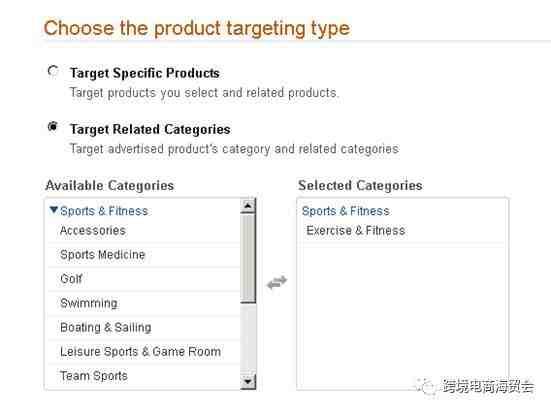
Task: Pick the Golf category
Action: 144,279
